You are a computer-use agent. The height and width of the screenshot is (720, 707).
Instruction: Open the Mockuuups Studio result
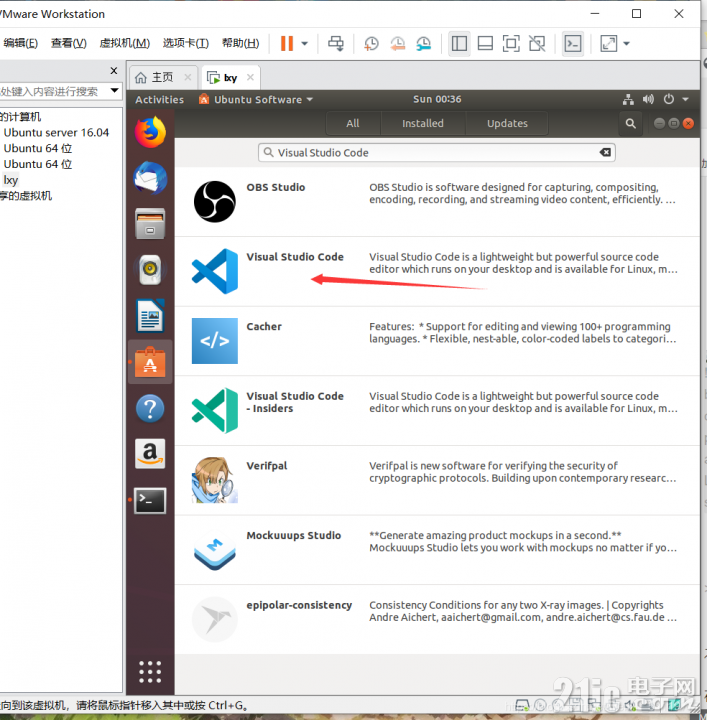pos(437,550)
